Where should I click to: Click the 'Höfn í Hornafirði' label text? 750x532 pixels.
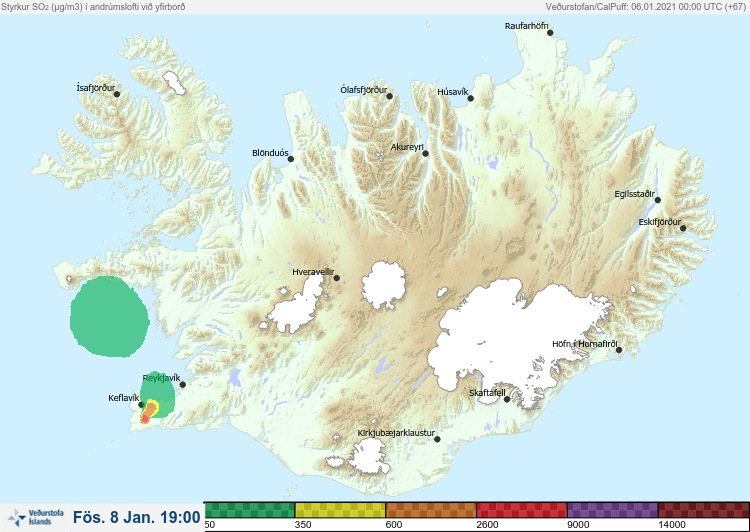coord(585,344)
